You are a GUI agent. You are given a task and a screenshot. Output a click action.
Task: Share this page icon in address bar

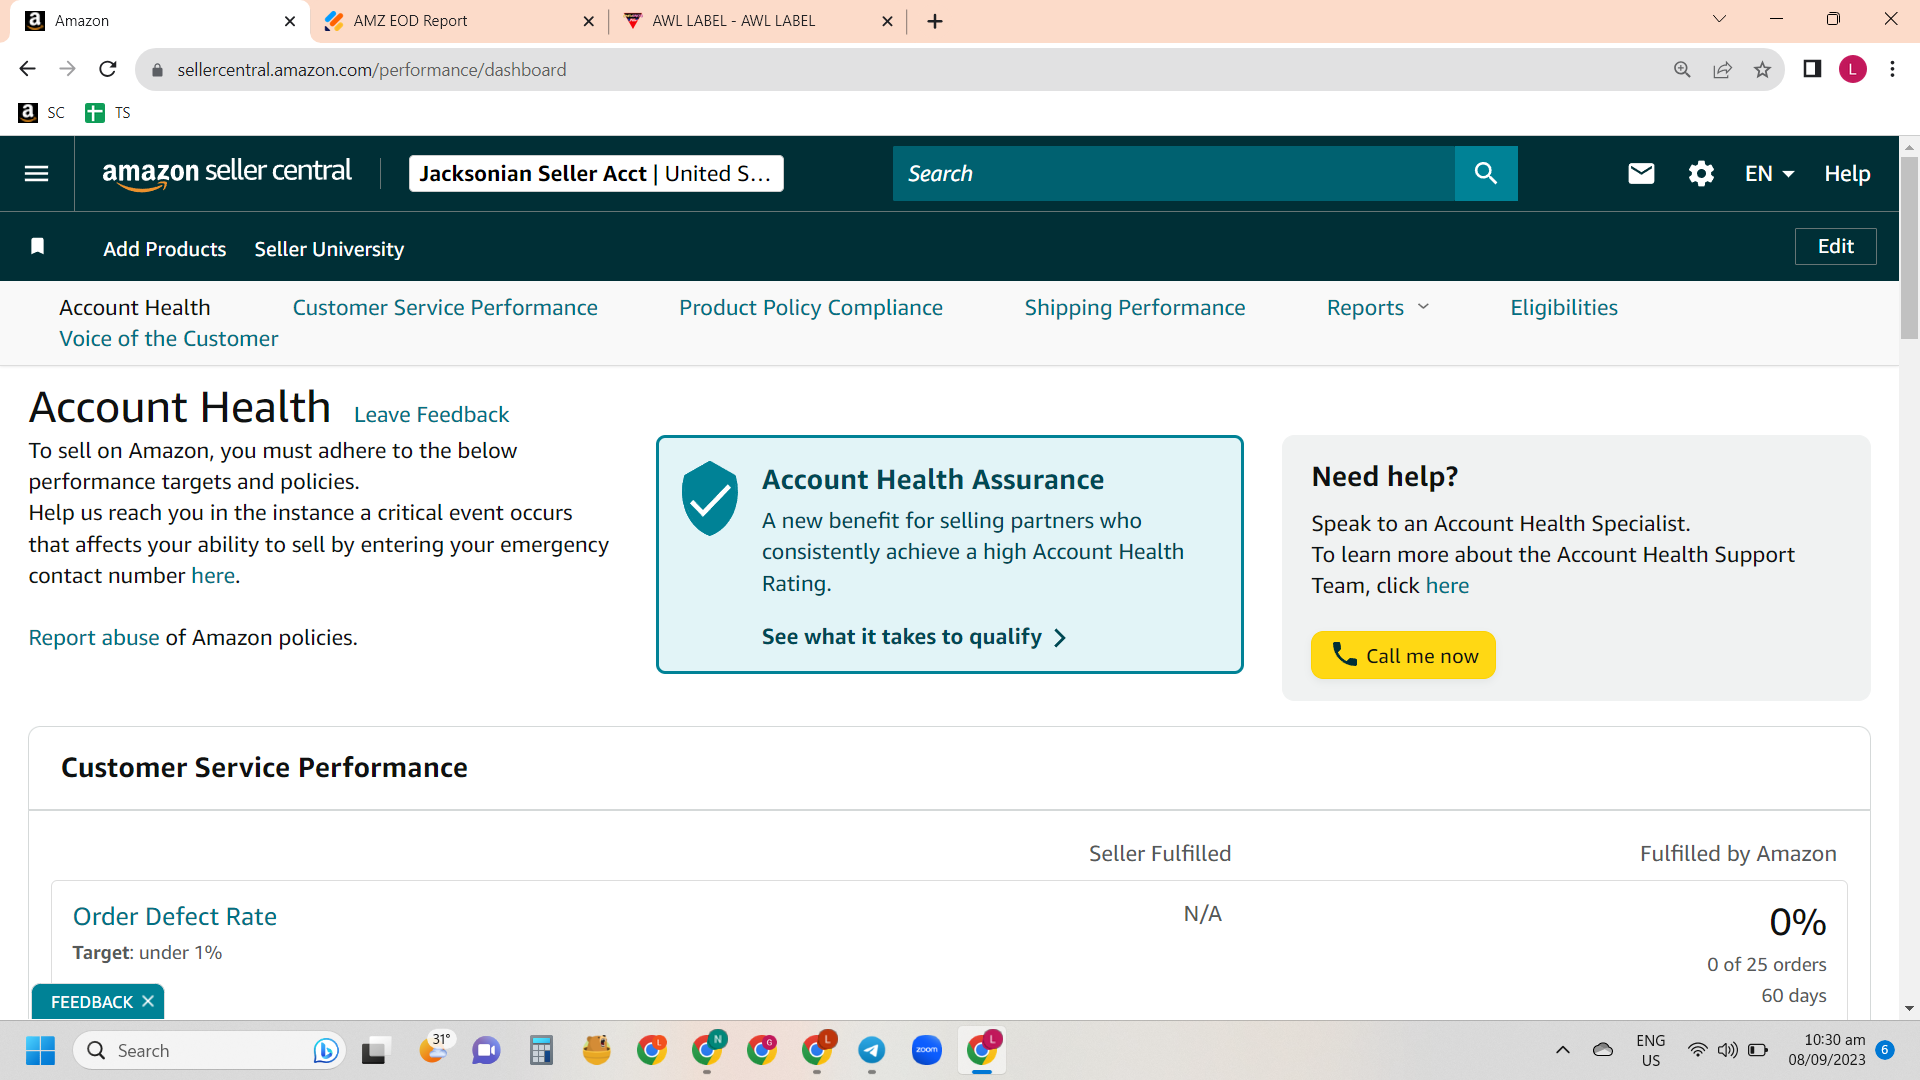(x=1722, y=69)
